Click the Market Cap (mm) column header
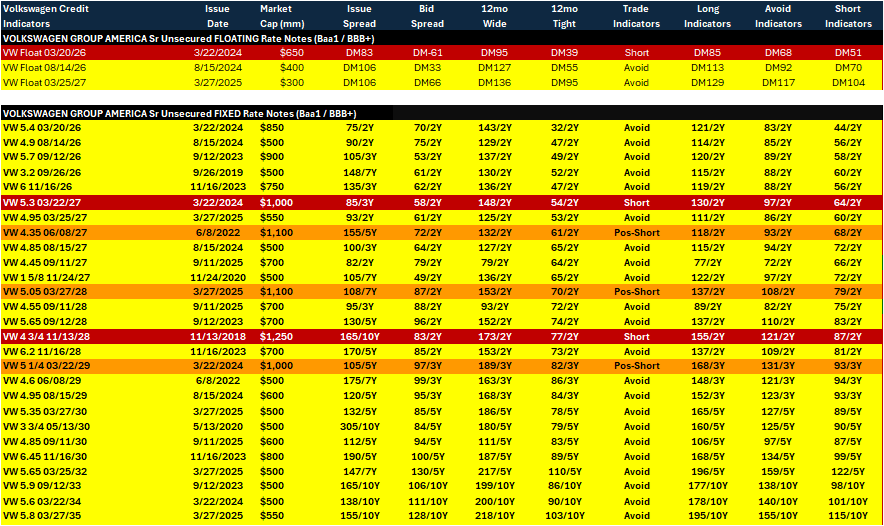884x526 pixels. coord(282,16)
